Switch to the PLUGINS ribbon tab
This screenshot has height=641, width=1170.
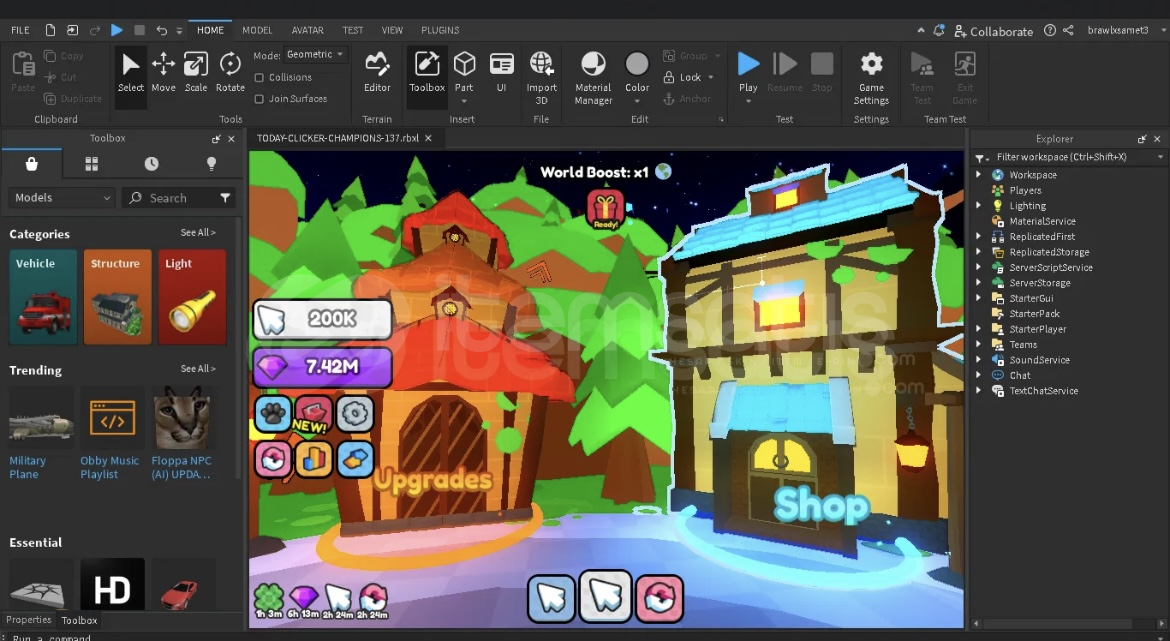(x=440, y=31)
